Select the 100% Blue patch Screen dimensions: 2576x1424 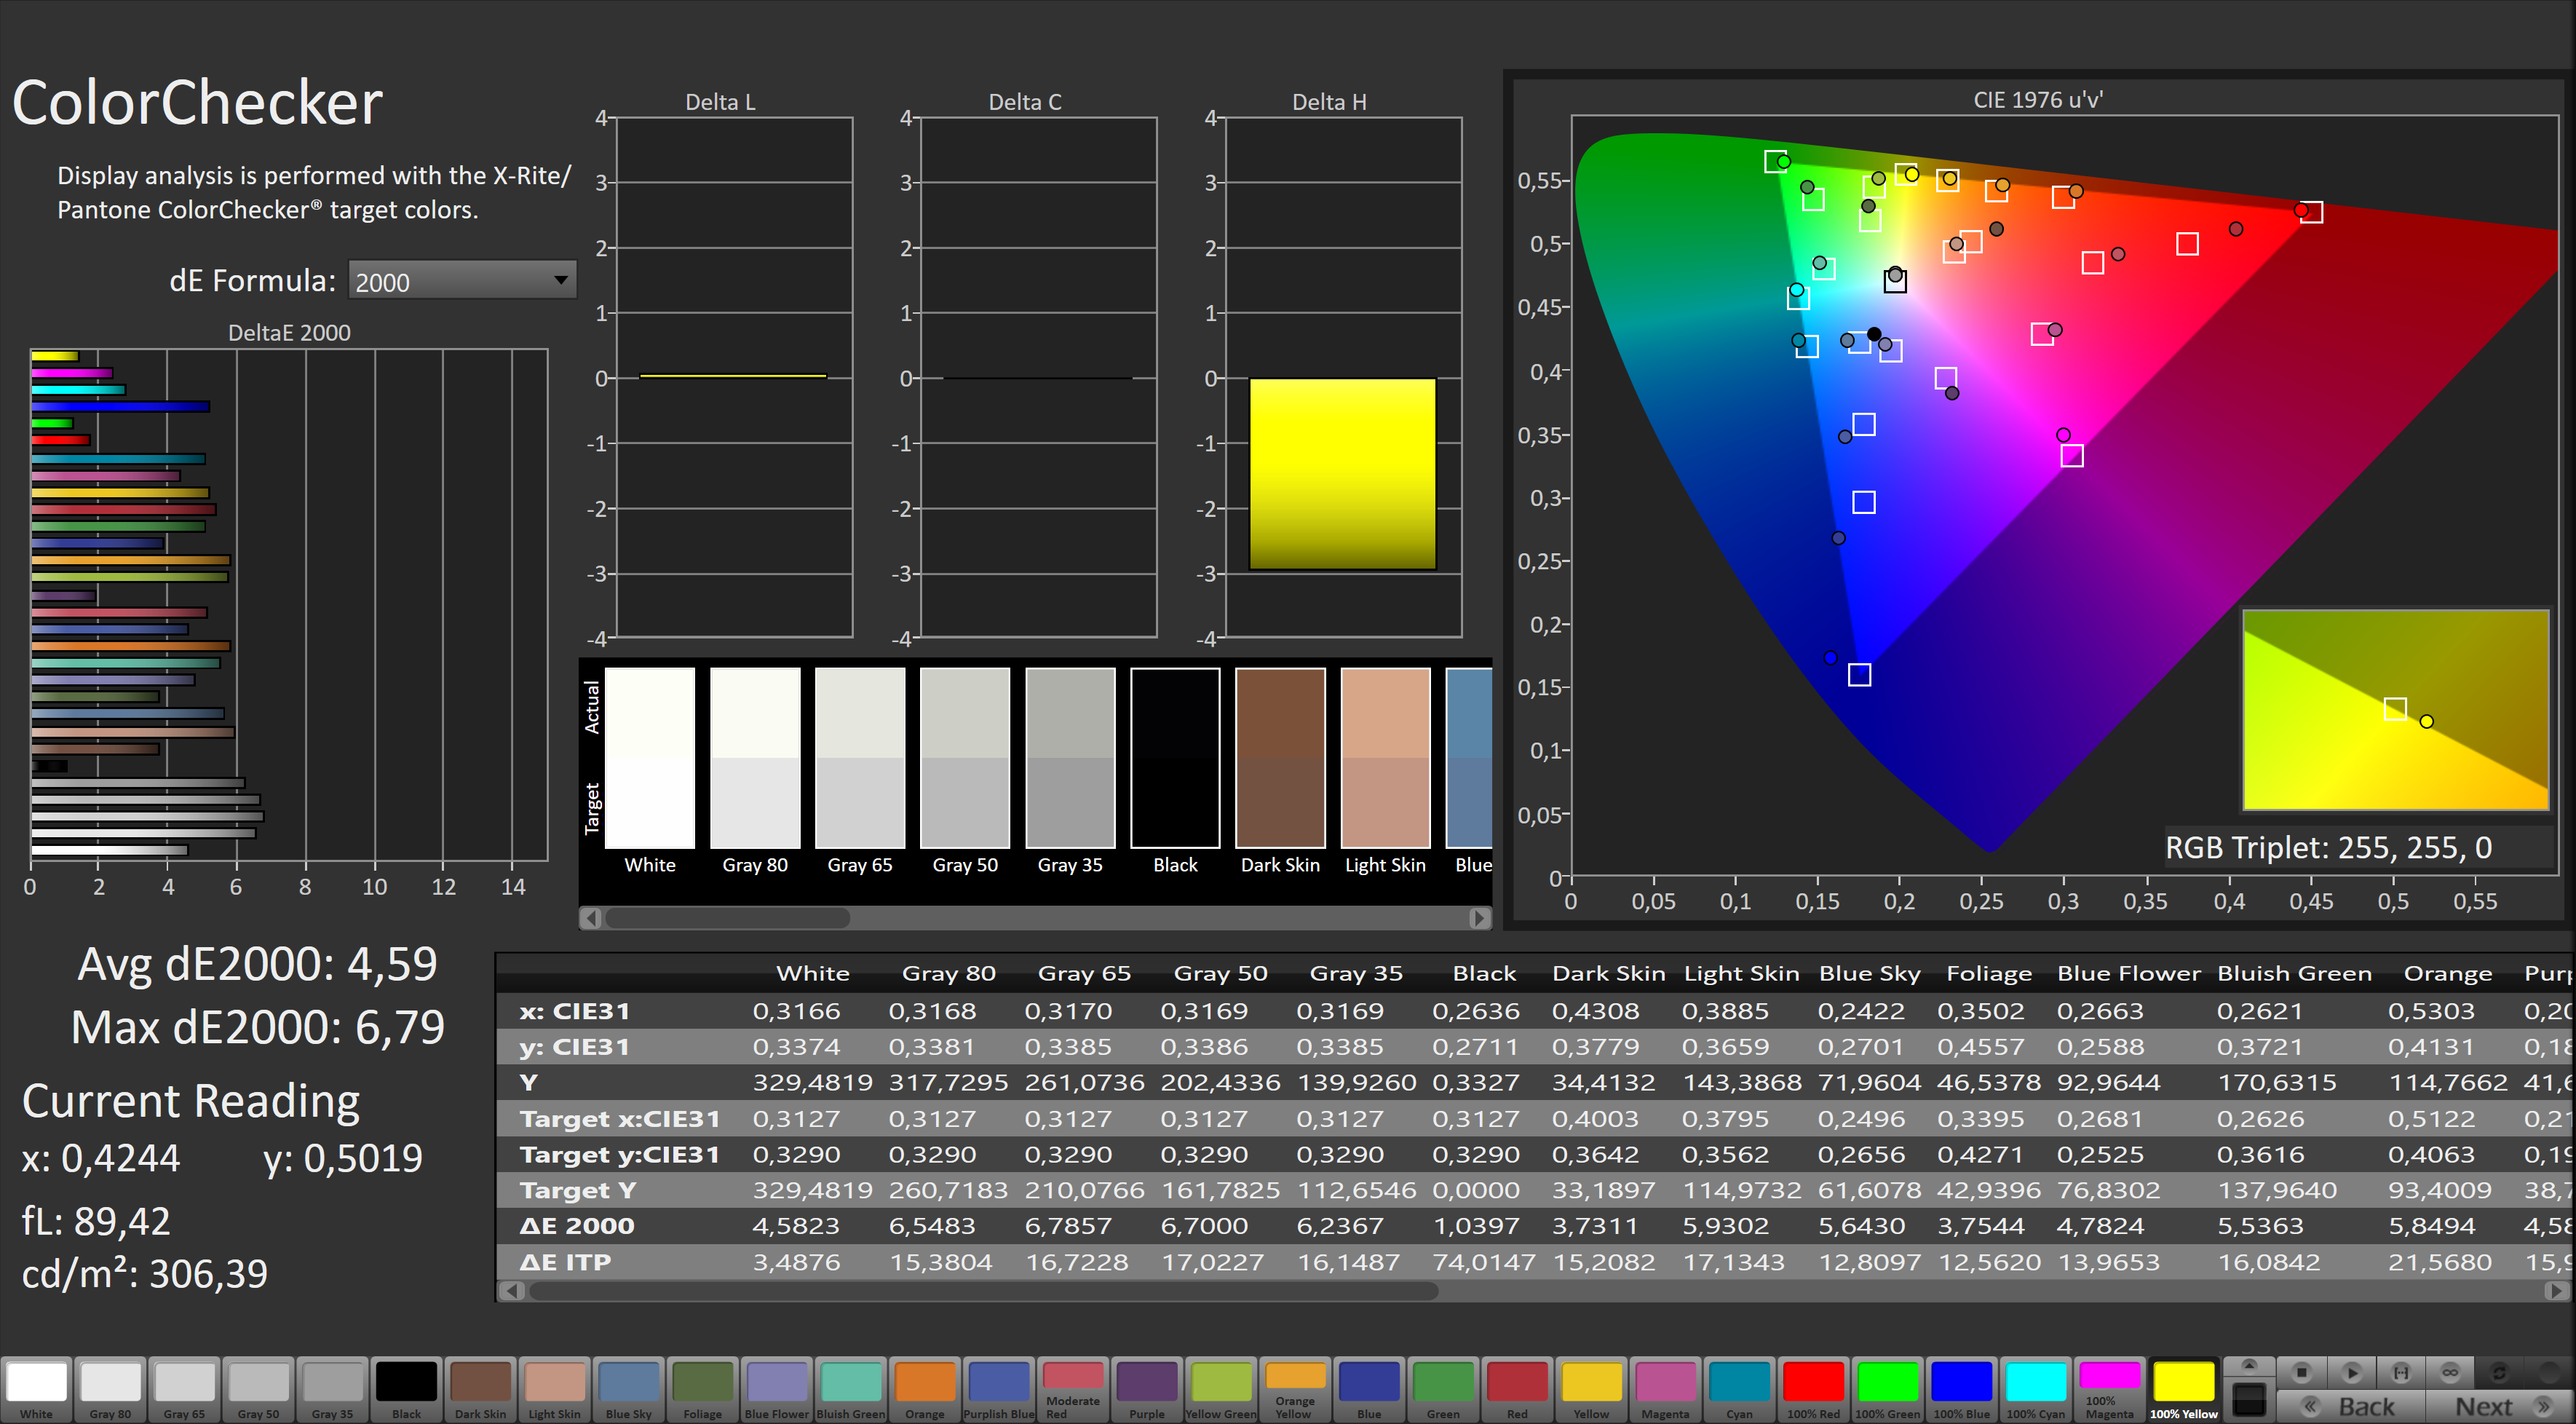[x=1961, y=1389]
